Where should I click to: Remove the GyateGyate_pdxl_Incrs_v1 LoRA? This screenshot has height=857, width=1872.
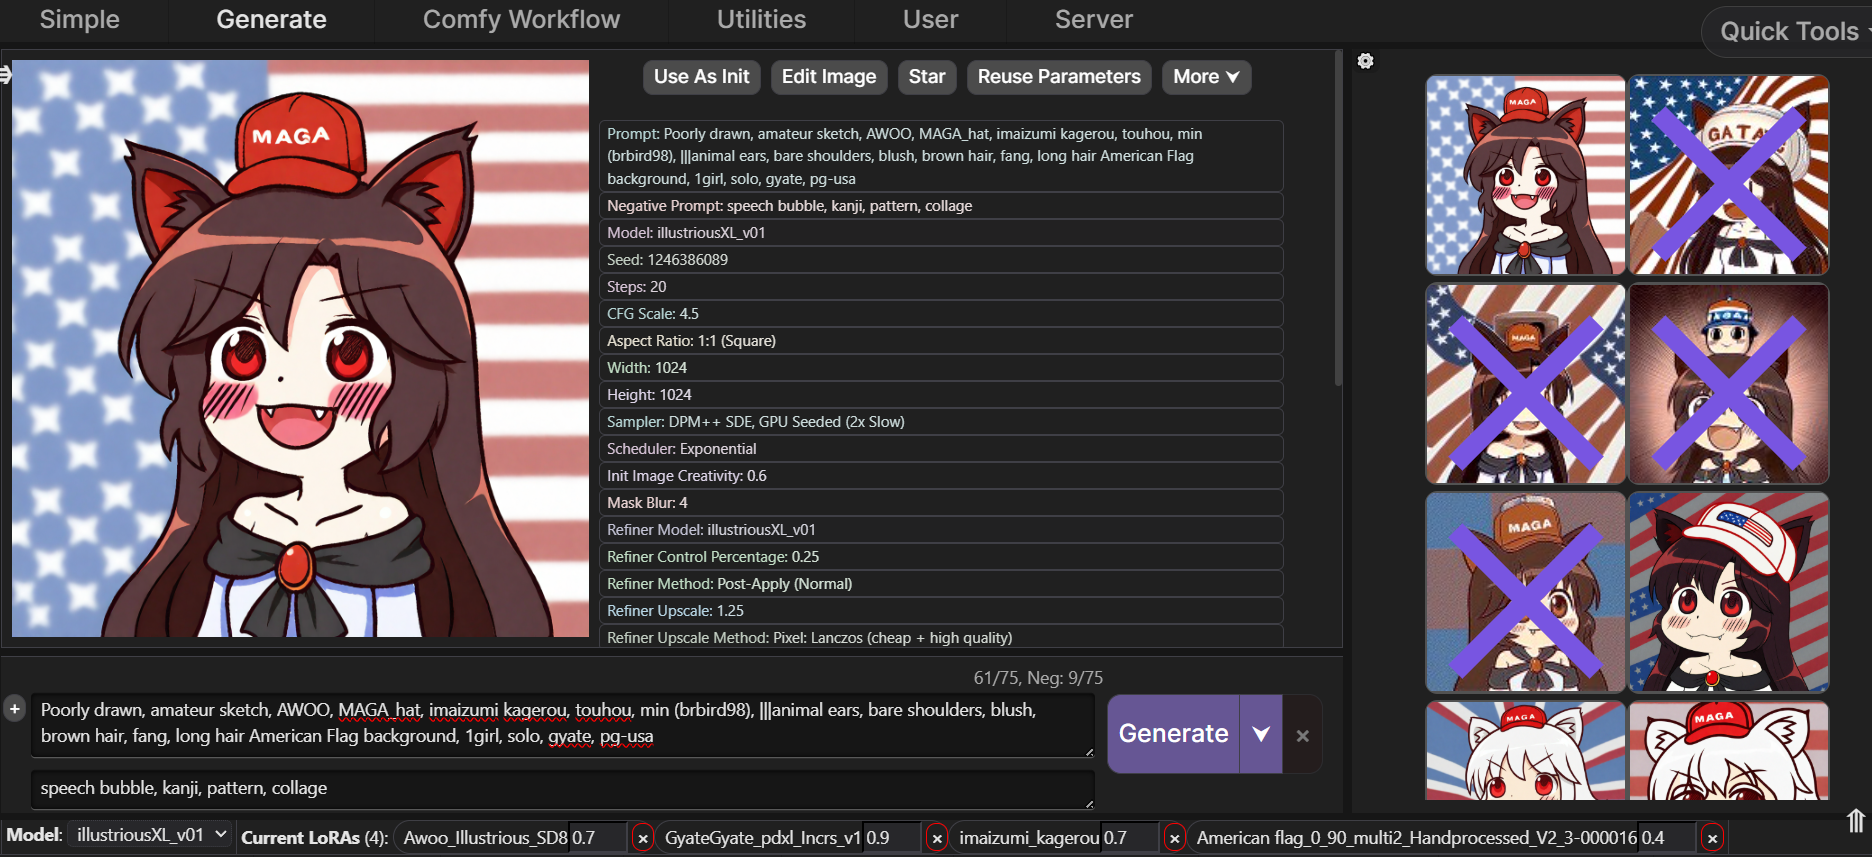936,838
